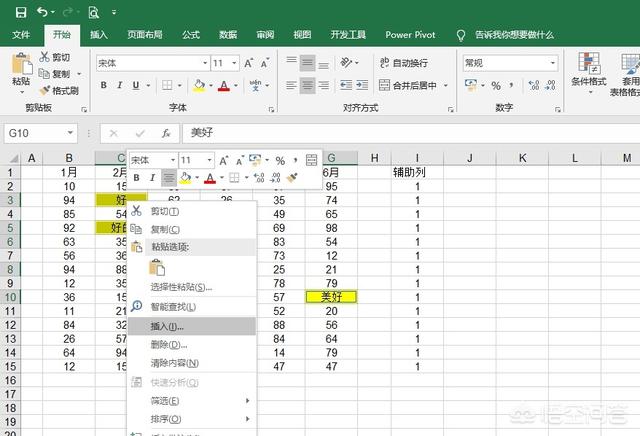This screenshot has width=640, height=436.
Task: Click the formula bar showing 美好
Action: point(411,133)
